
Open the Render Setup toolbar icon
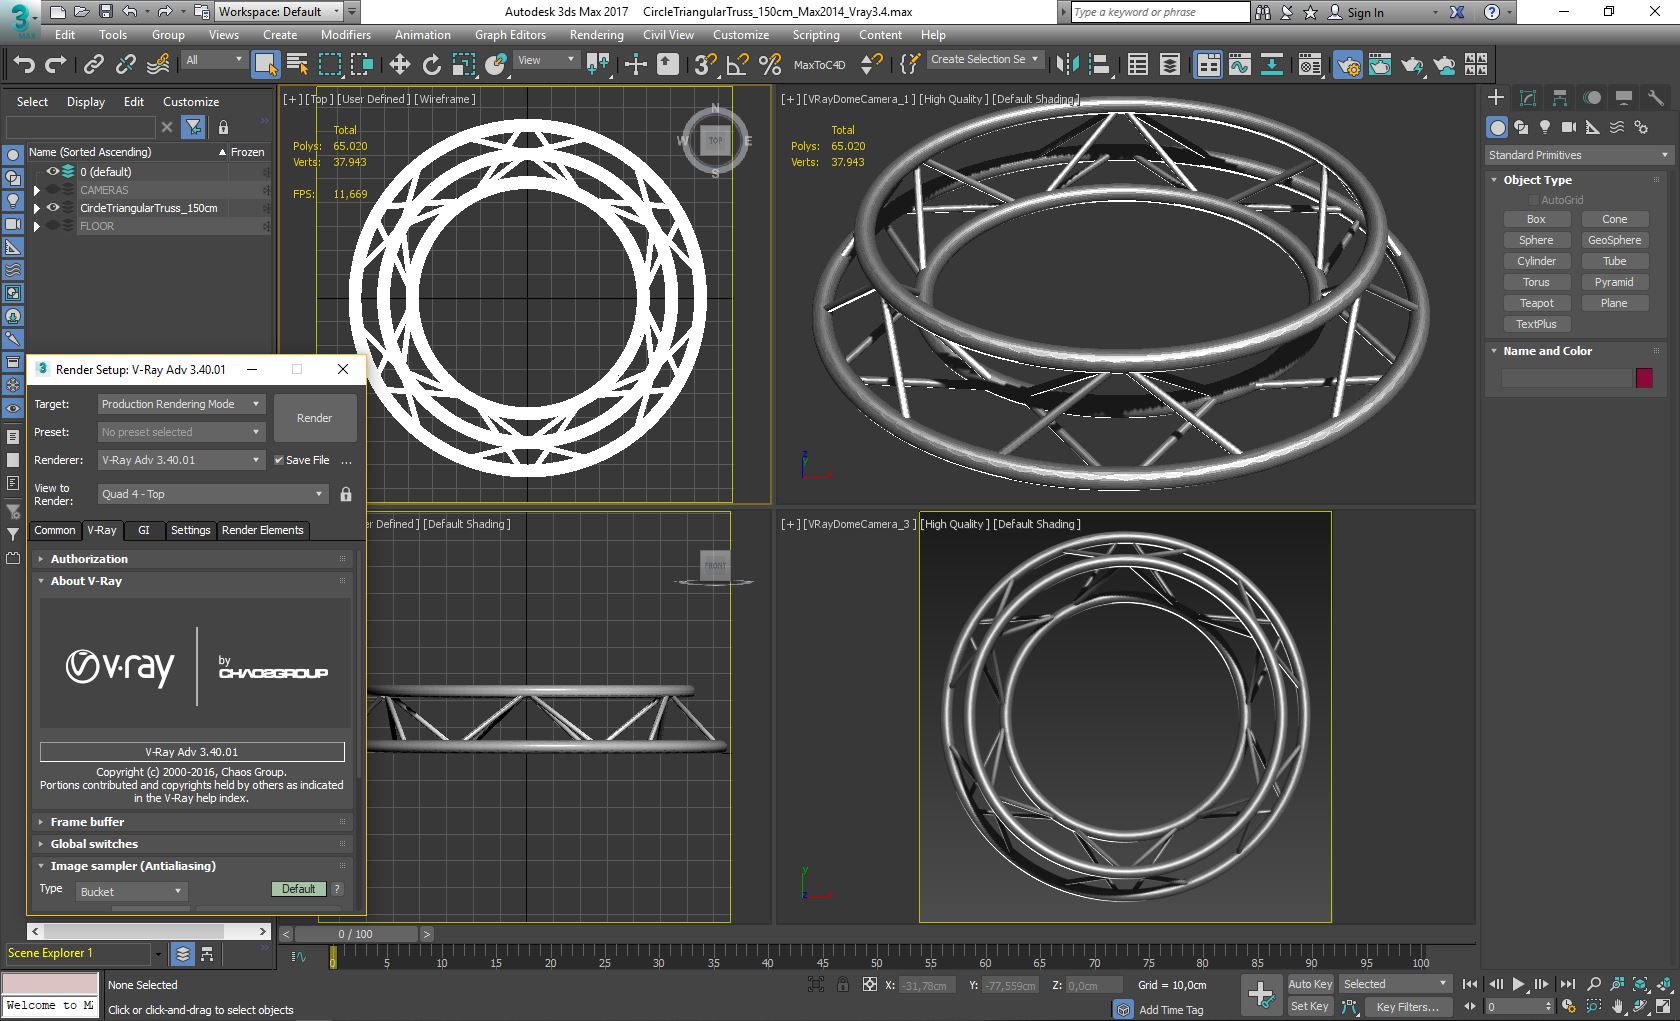point(1347,65)
